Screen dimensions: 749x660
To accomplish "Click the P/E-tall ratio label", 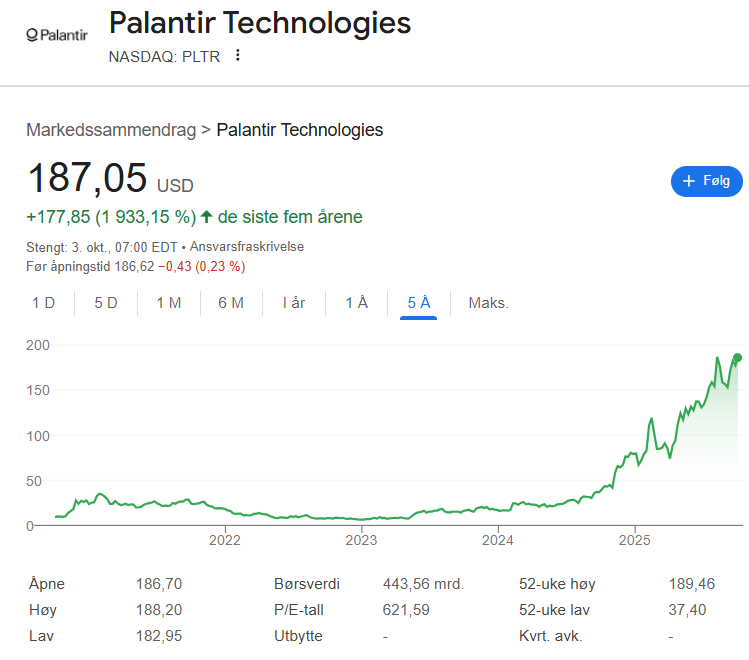I will (299, 610).
